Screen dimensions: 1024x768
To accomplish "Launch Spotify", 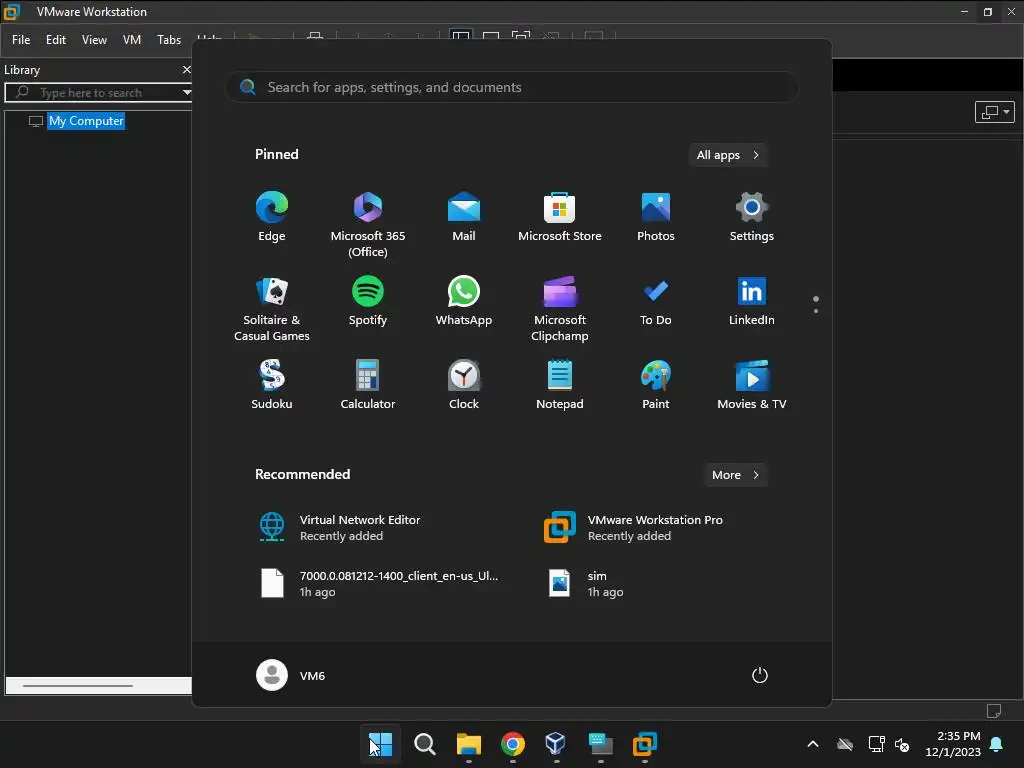I will pyautogui.click(x=368, y=302).
